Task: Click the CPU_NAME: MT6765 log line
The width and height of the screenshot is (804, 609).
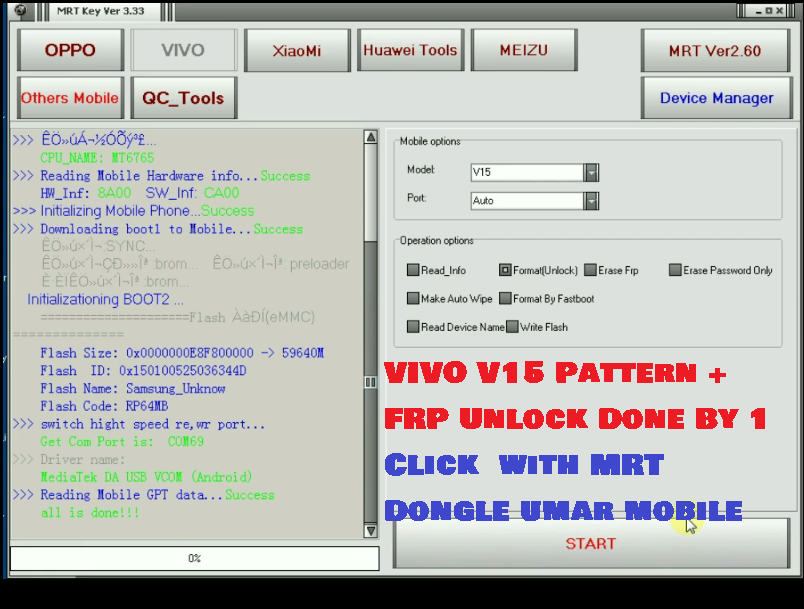Action: point(97,158)
